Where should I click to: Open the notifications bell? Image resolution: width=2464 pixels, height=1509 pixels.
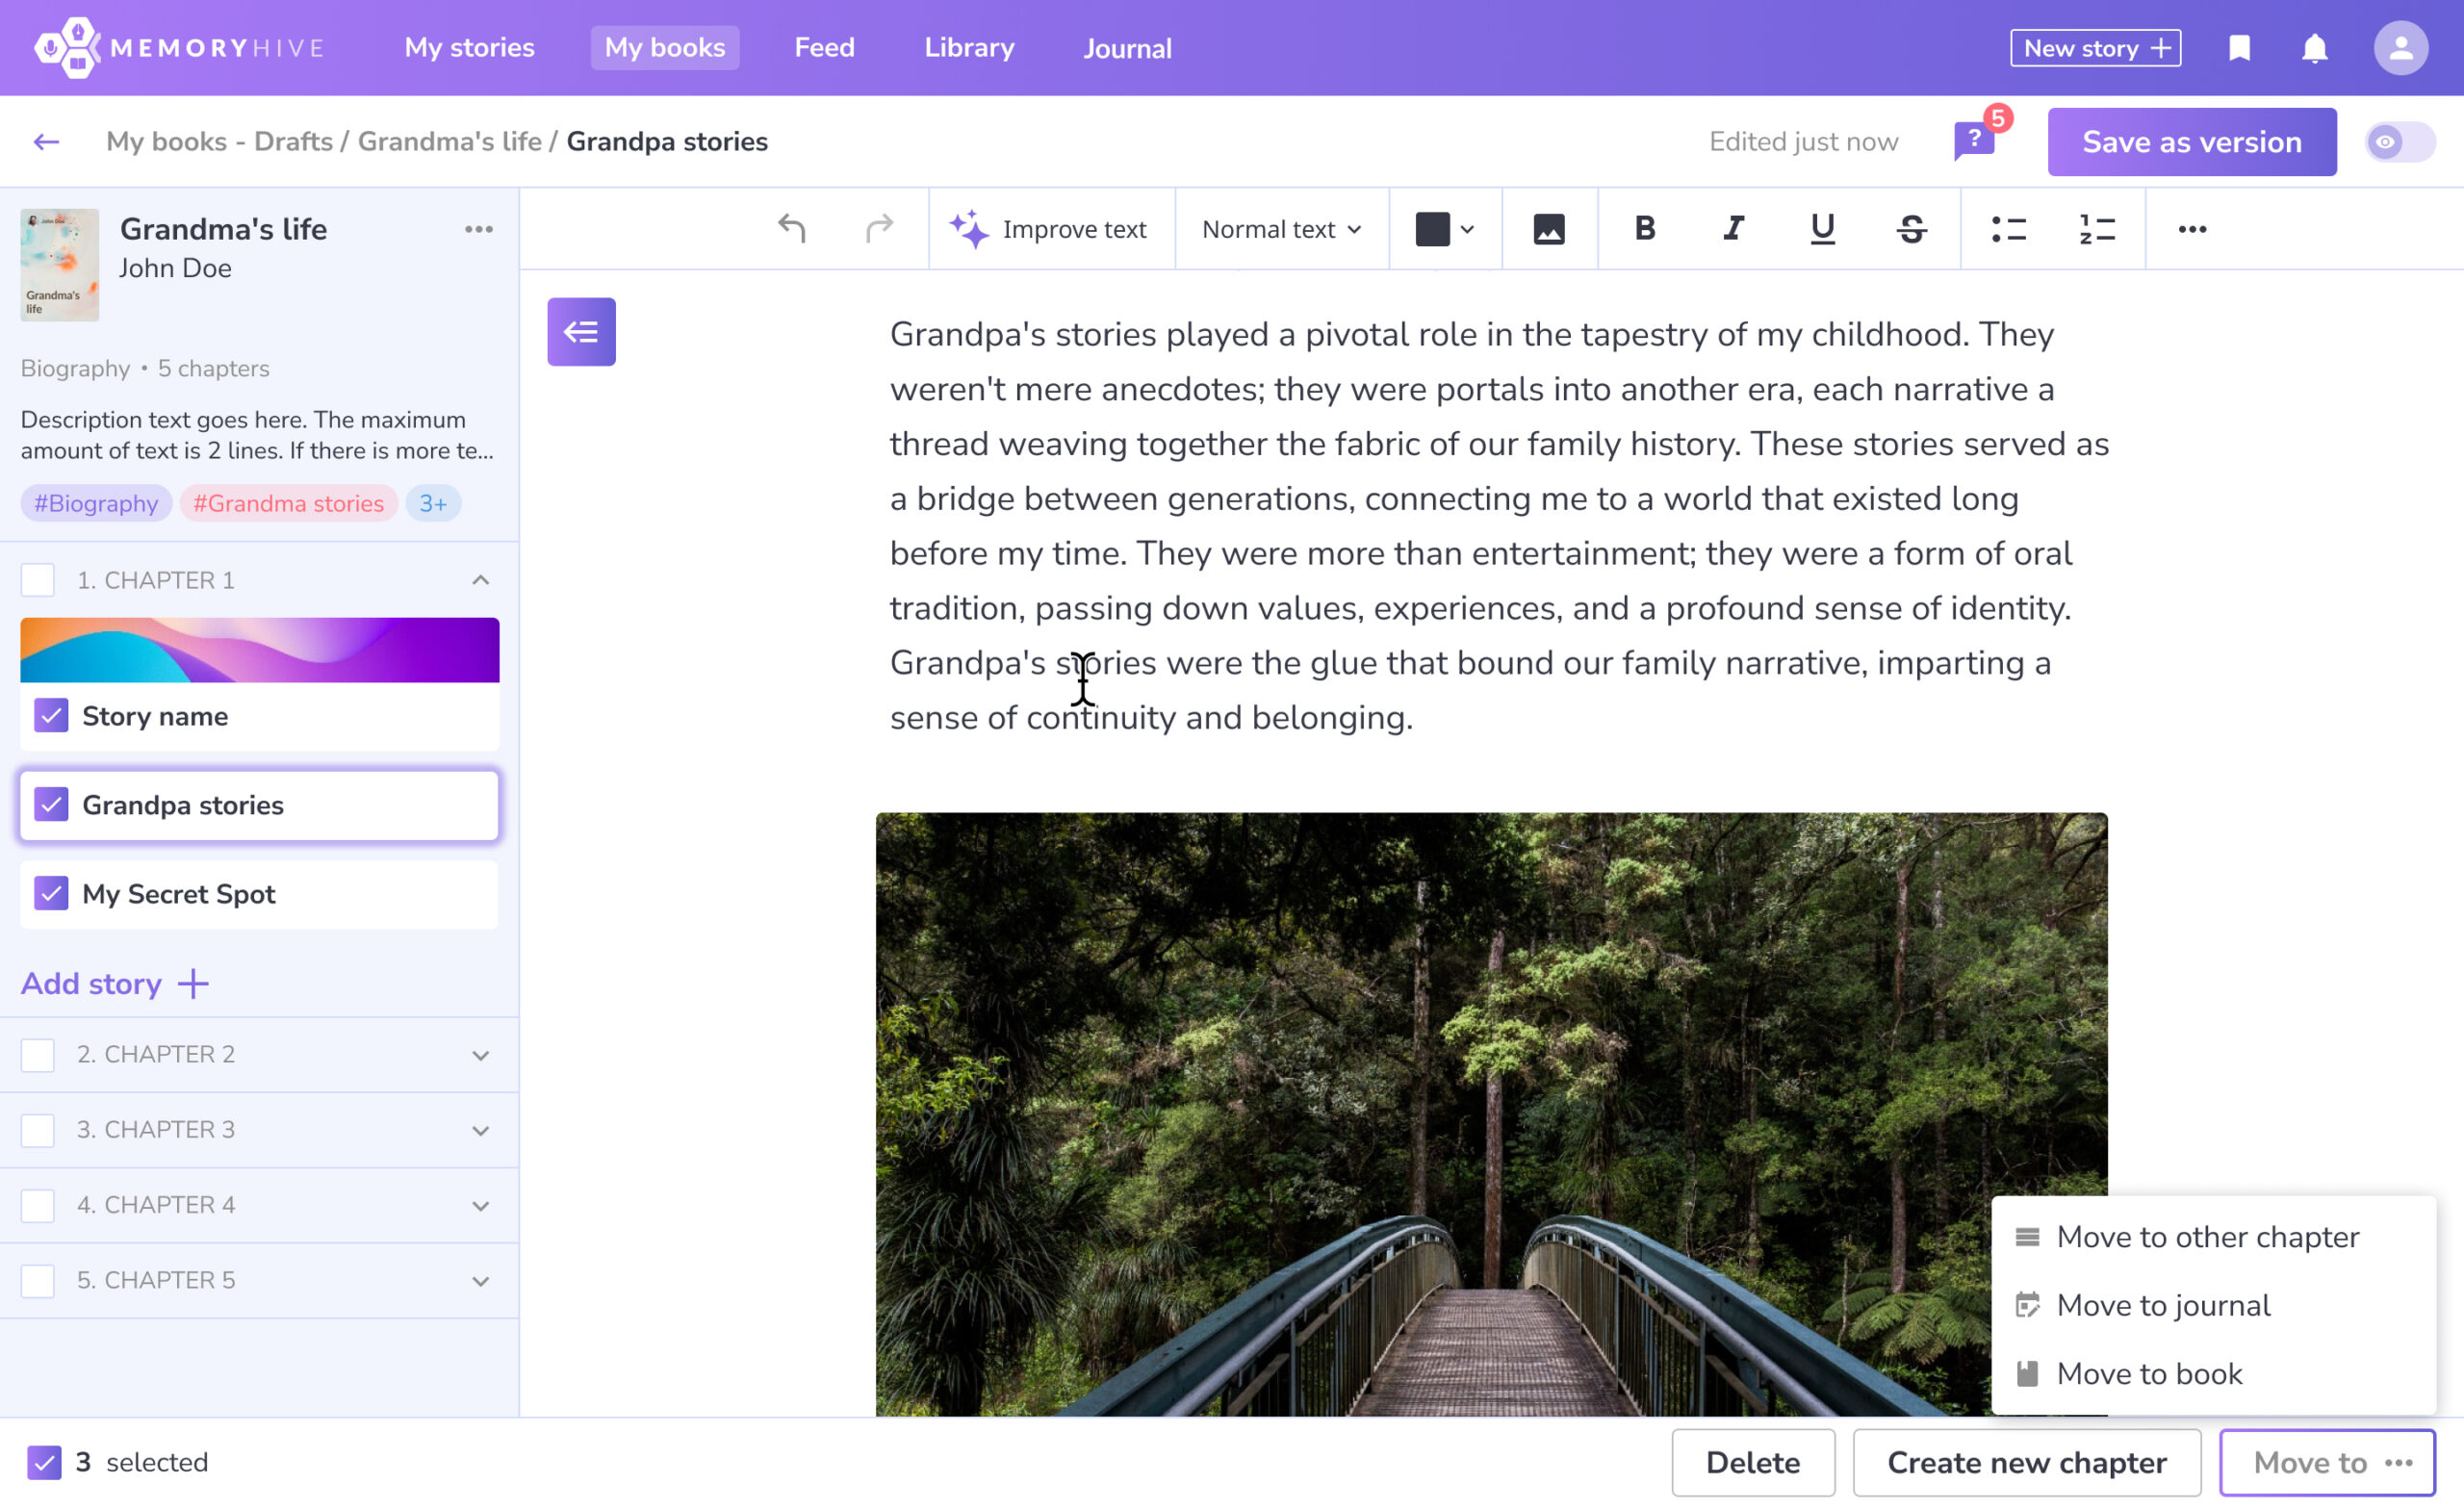pyautogui.click(x=2314, y=48)
